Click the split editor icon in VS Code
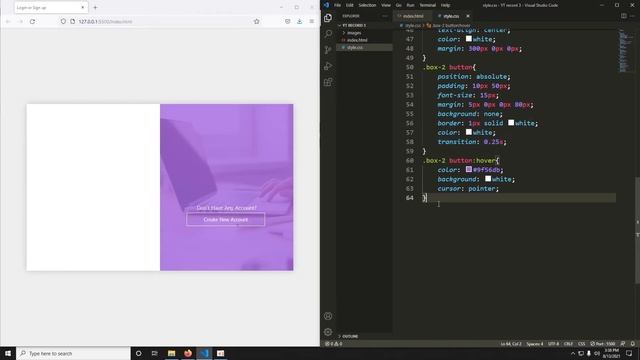640x360 pixels. point(624,16)
